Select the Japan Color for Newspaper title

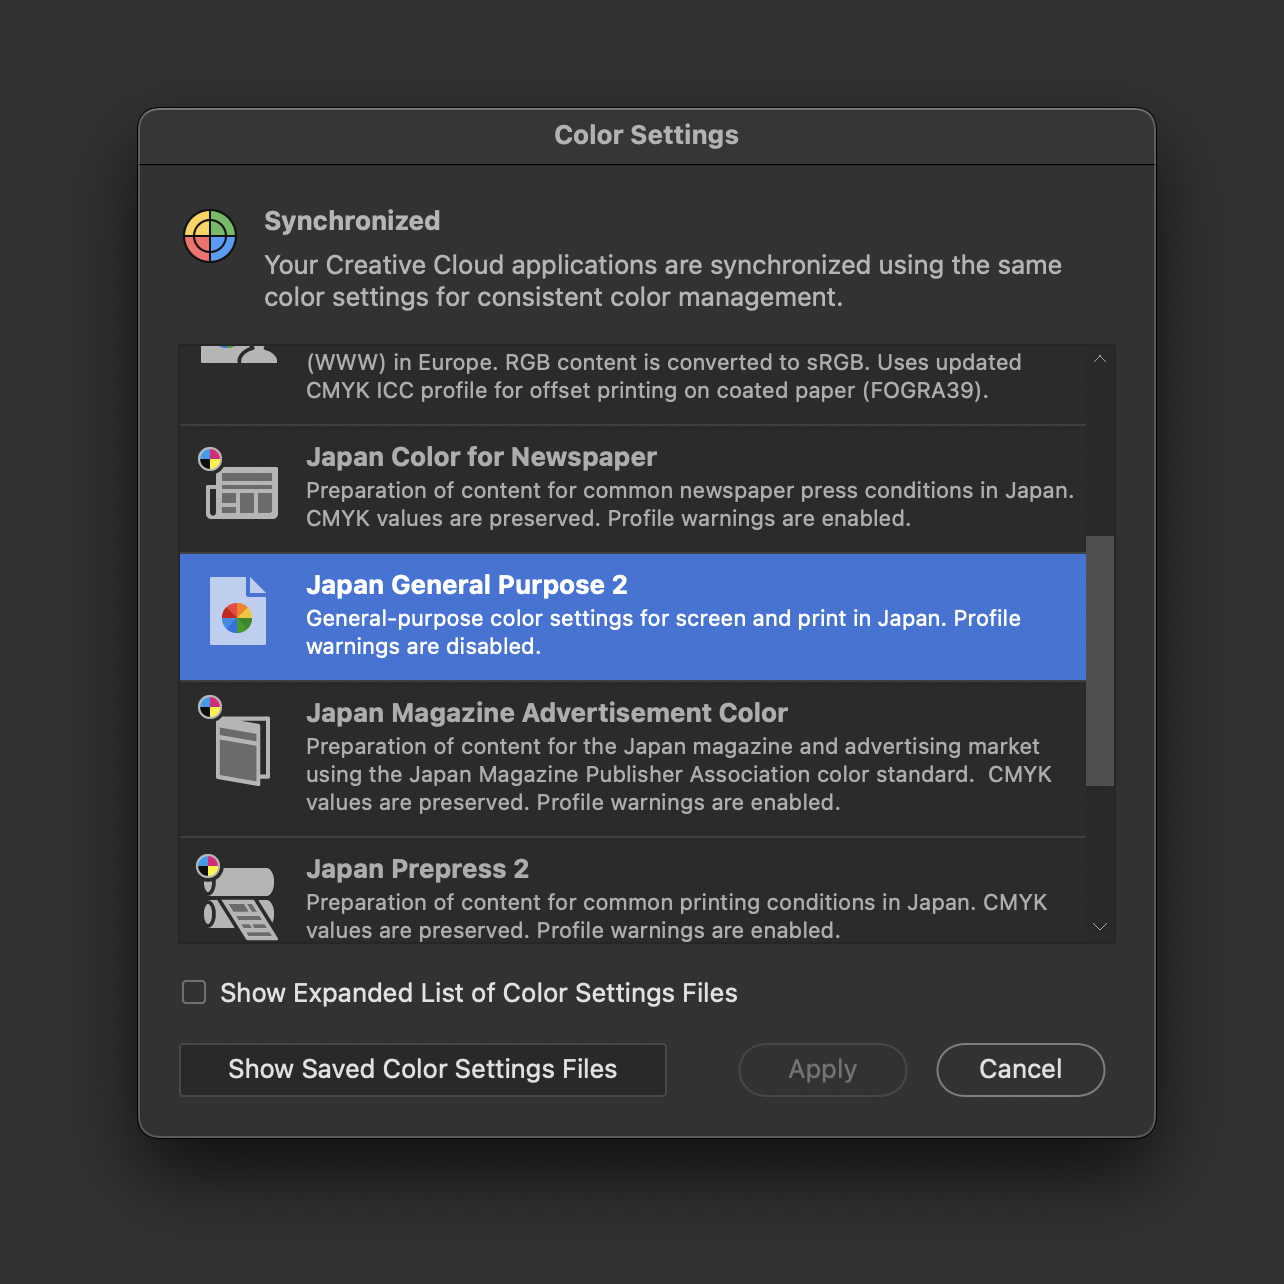pos(481,457)
